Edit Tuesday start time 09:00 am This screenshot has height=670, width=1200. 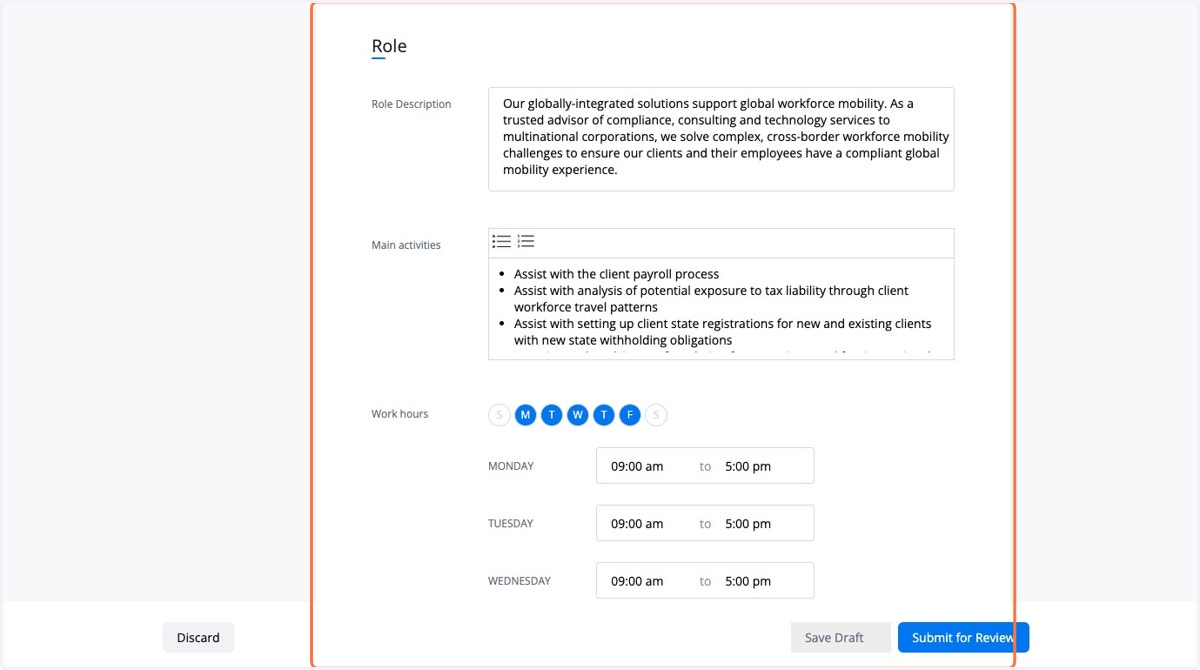637,524
